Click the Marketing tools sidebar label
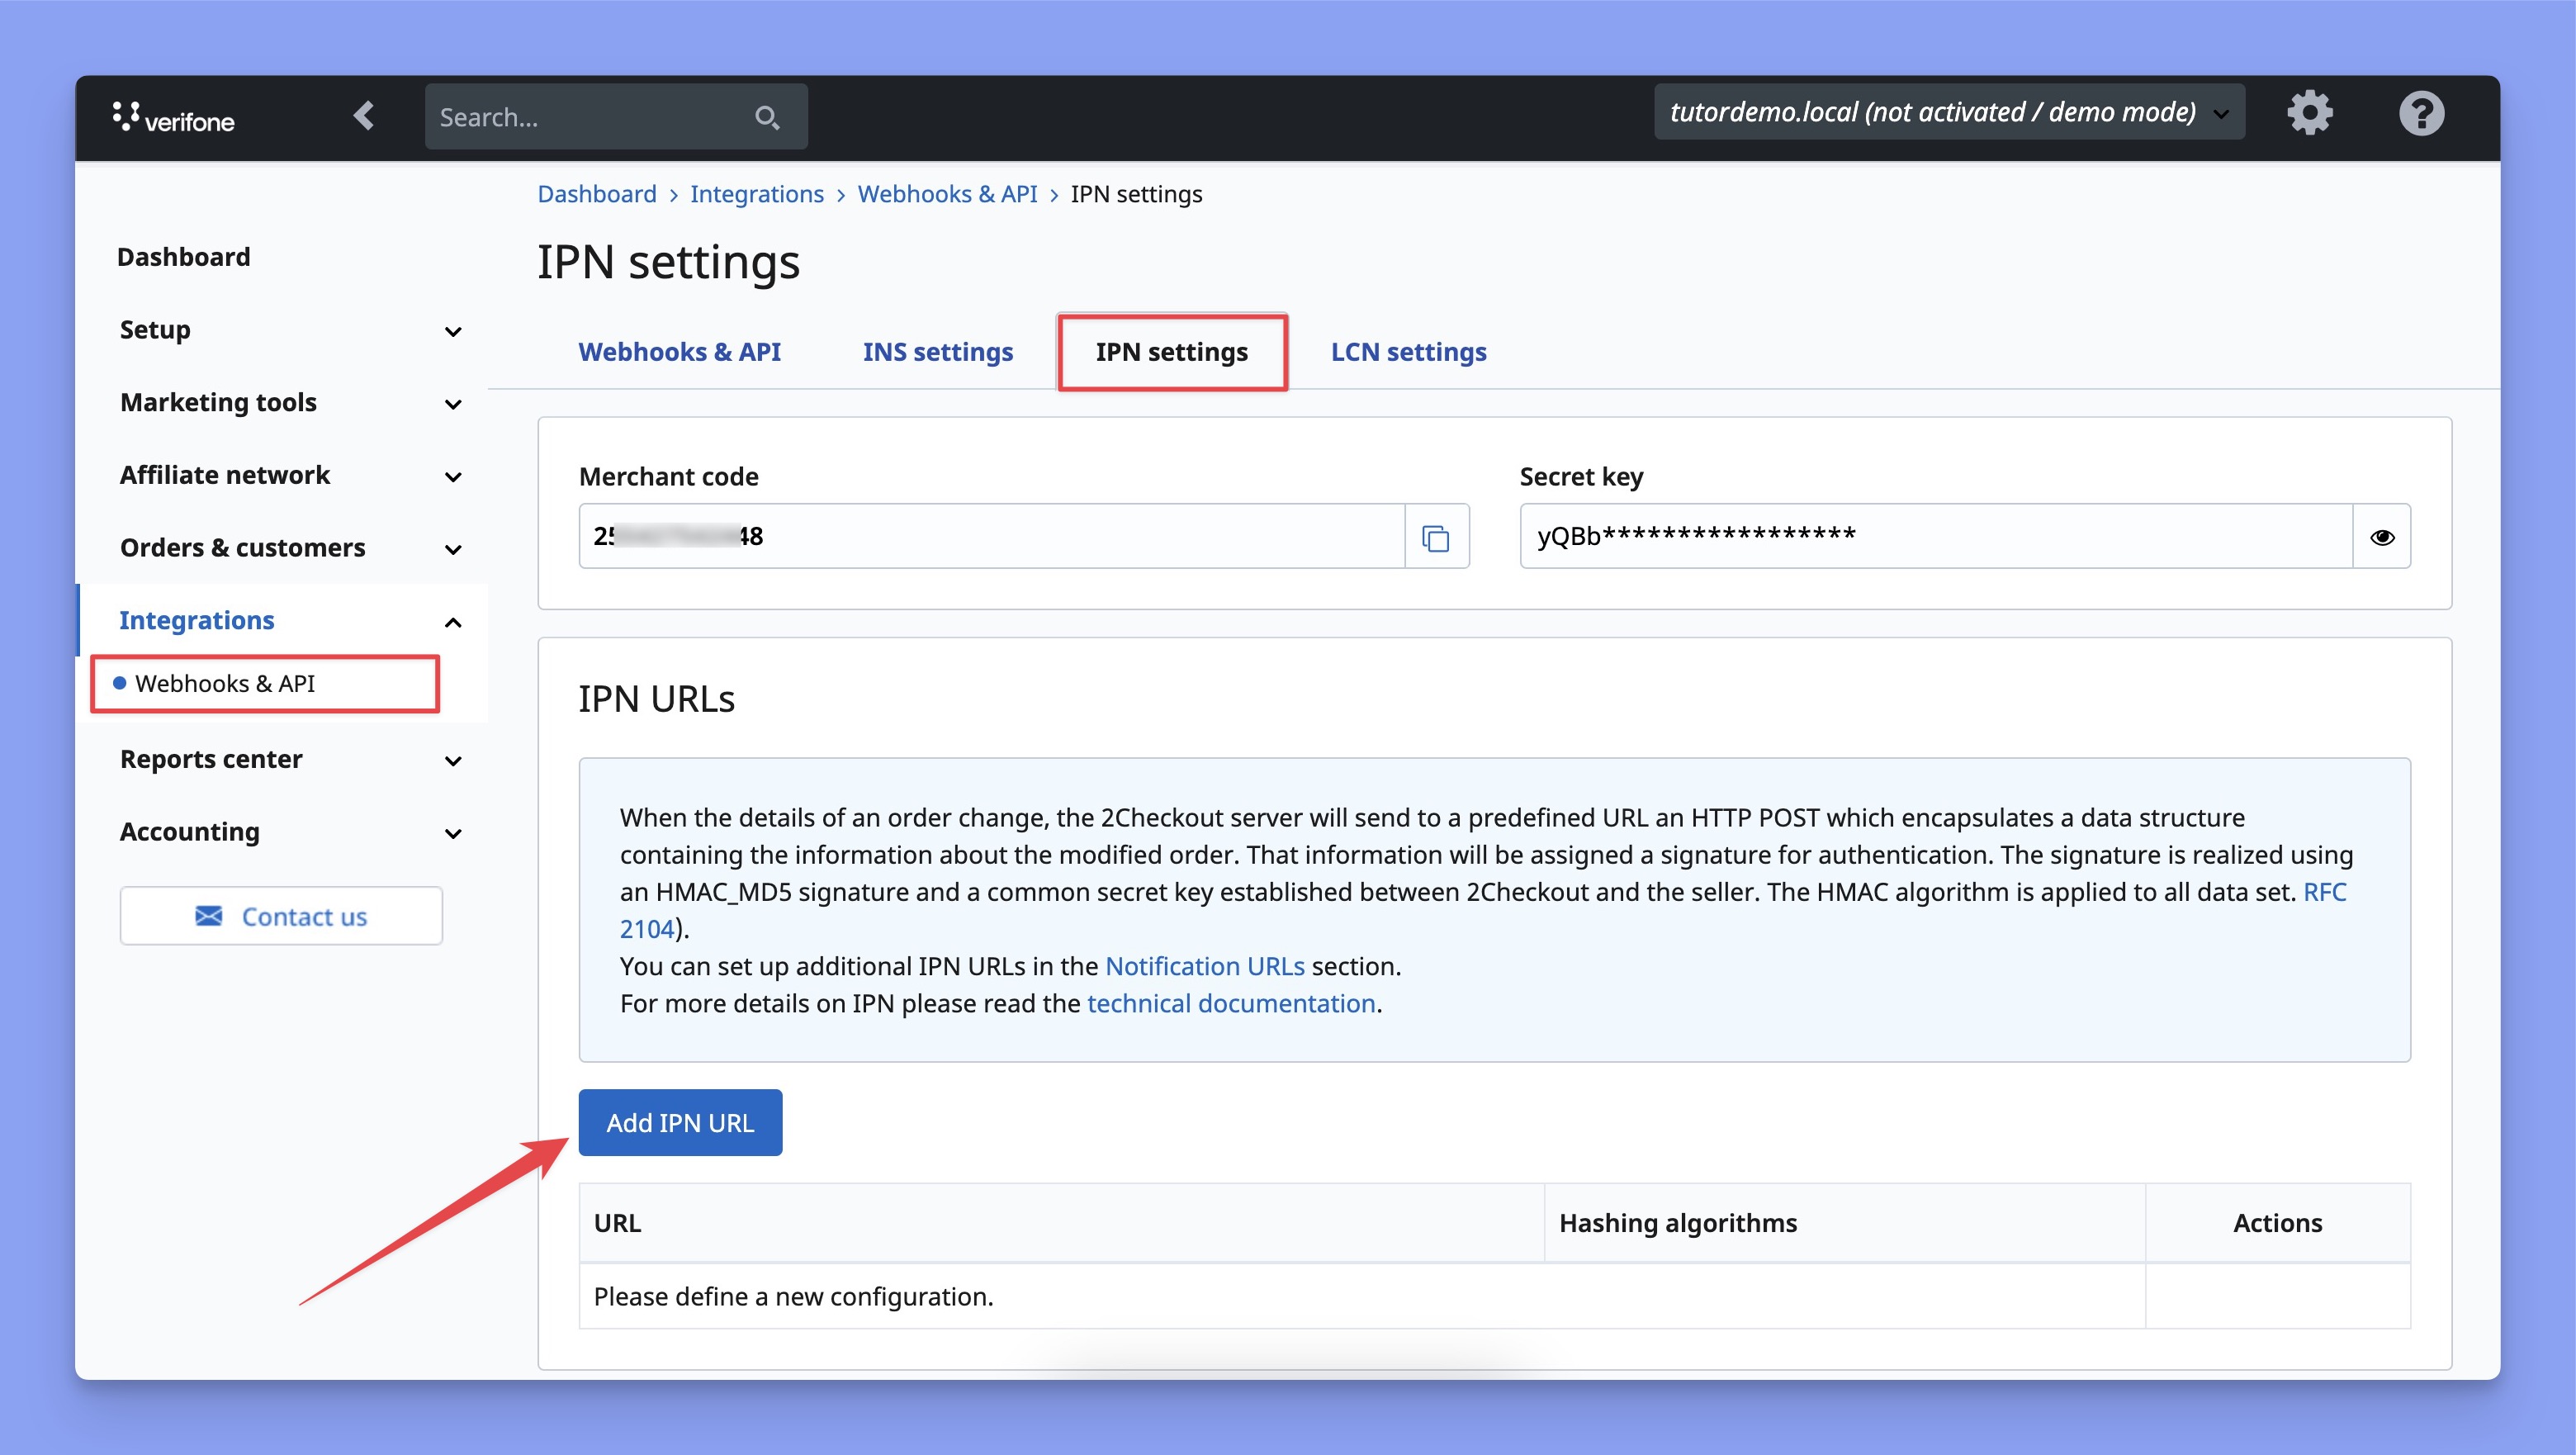The height and width of the screenshot is (1455, 2576). (x=218, y=402)
